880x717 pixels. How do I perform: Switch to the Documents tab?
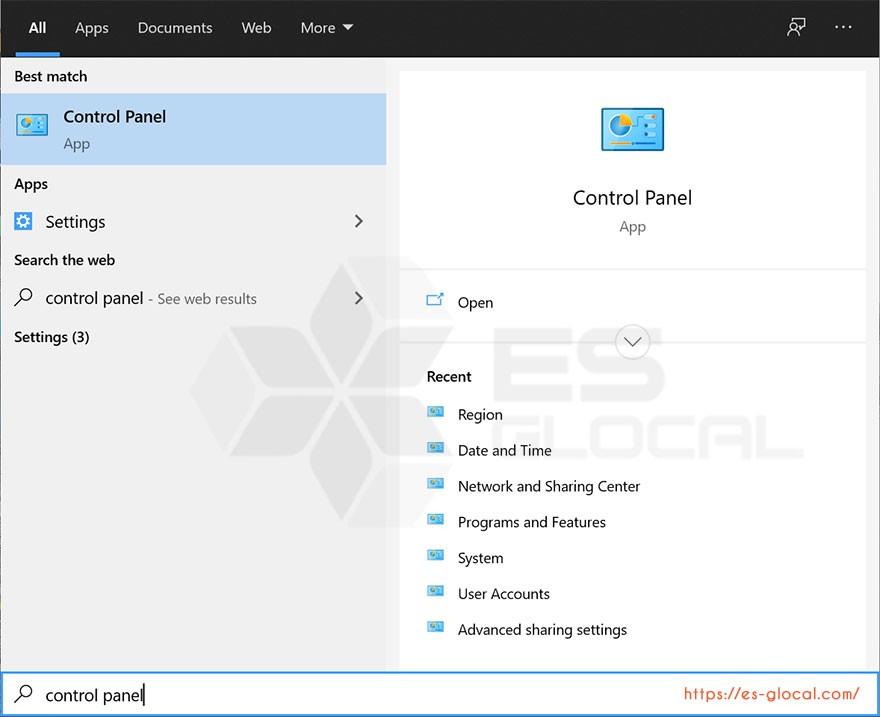pyautogui.click(x=175, y=28)
